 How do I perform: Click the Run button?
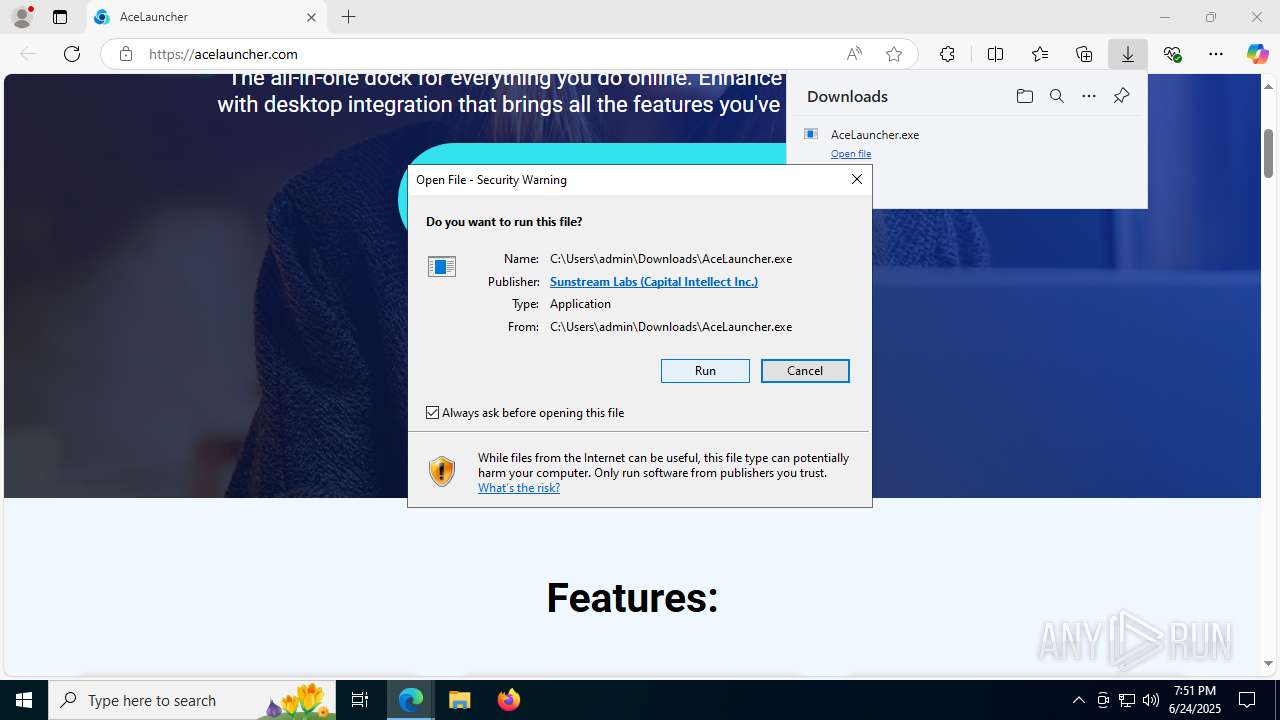705,371
